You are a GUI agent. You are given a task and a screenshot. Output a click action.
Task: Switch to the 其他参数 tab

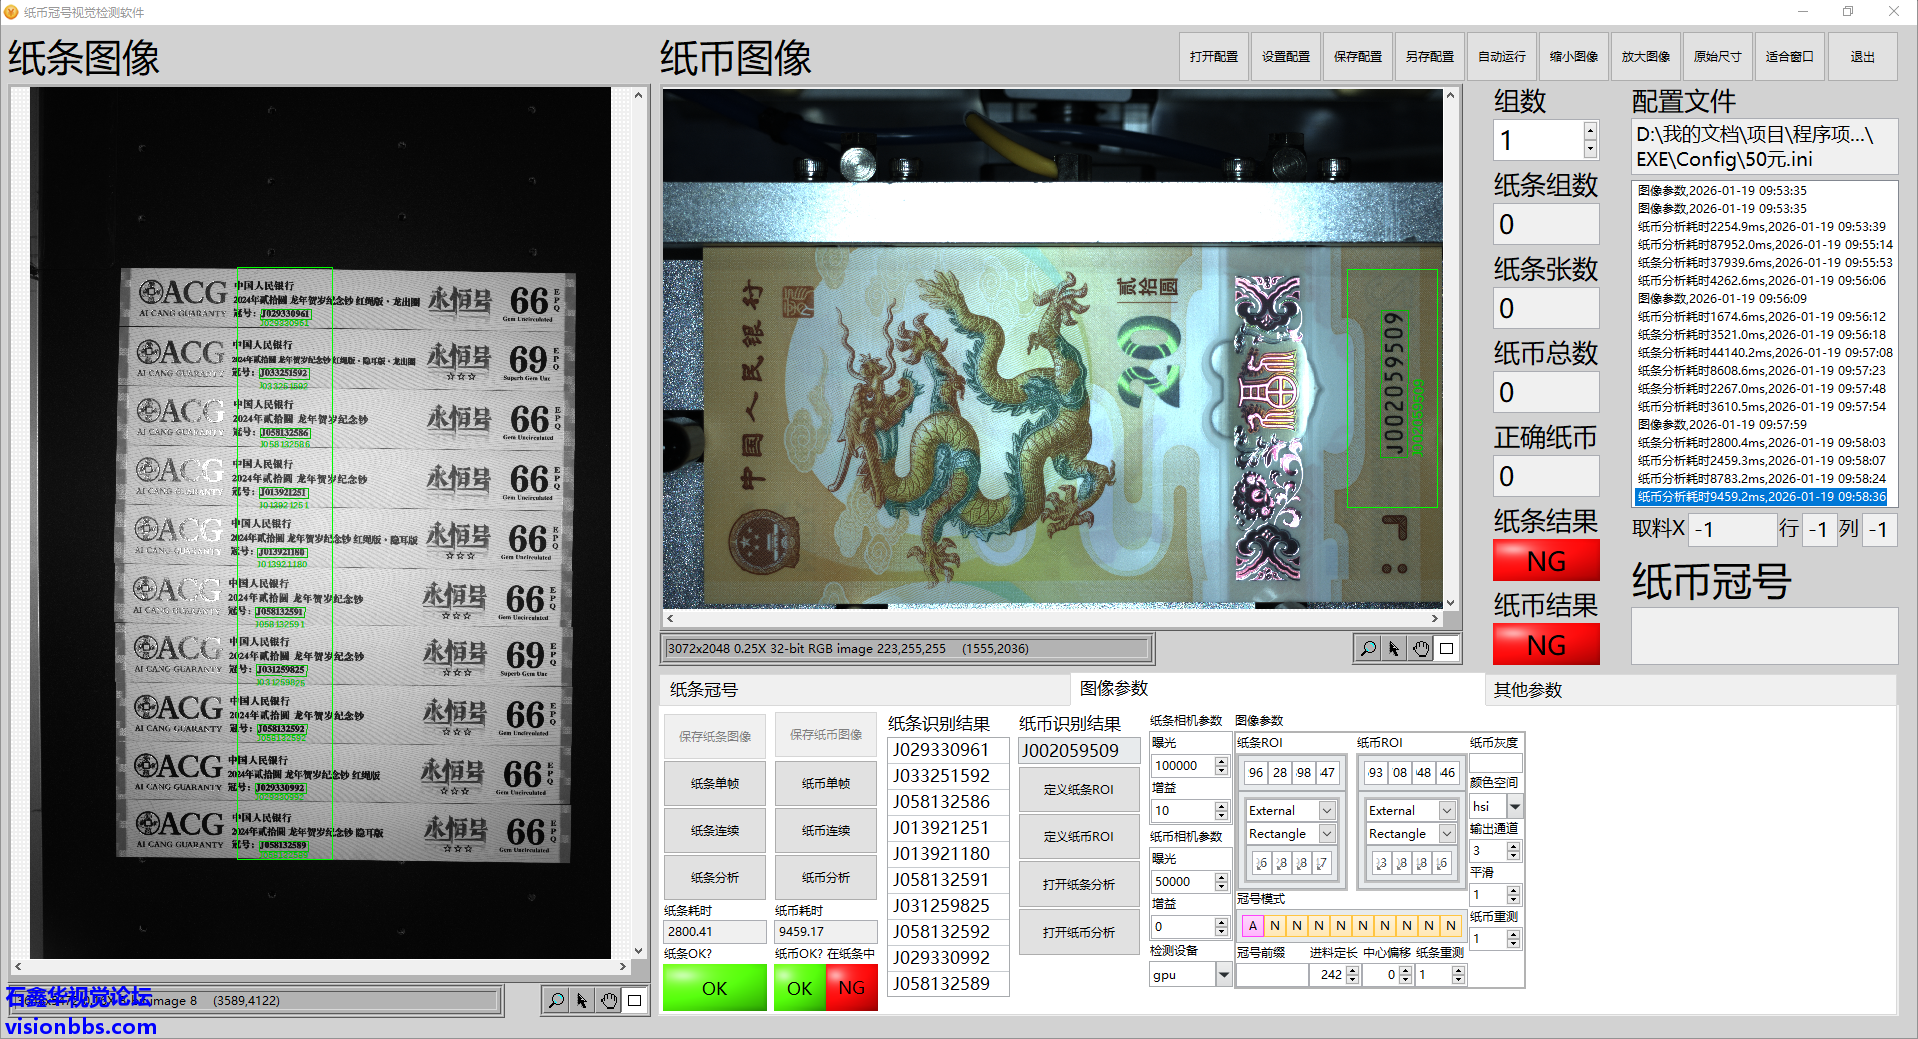pyautogui.click(x=1527, y=690)
